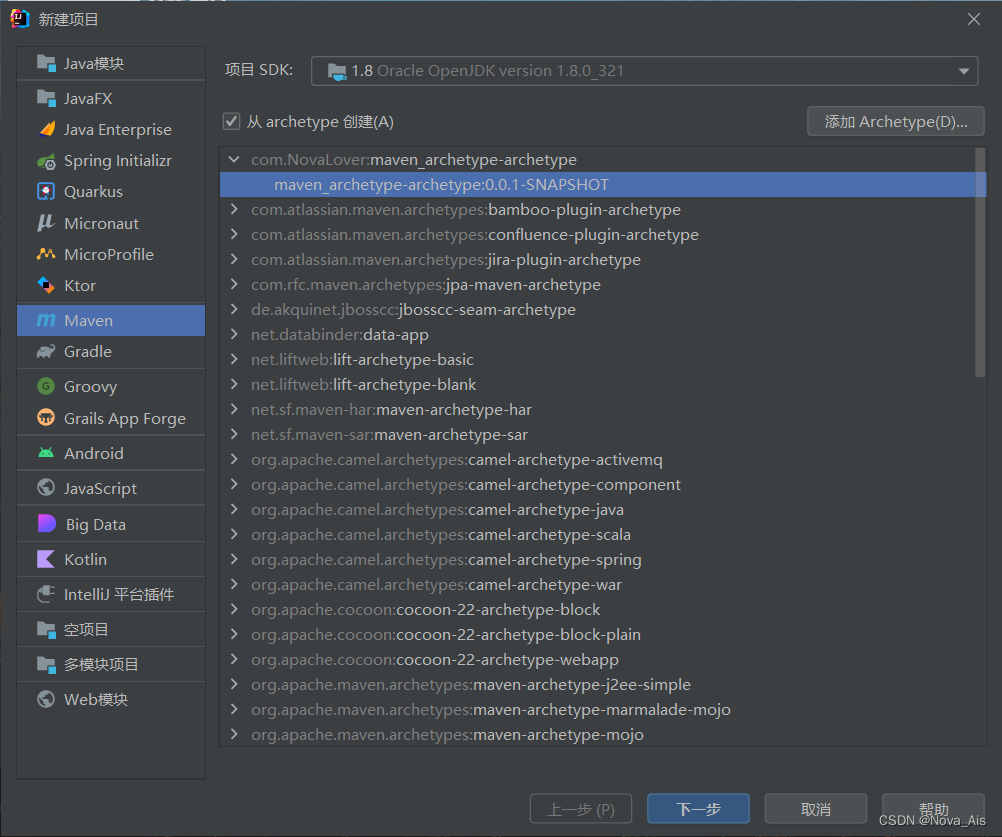Click the IntelliJ 平台插件 plug icon
This screenshot has width=1002, height=837.
click(x=46, y=594)
